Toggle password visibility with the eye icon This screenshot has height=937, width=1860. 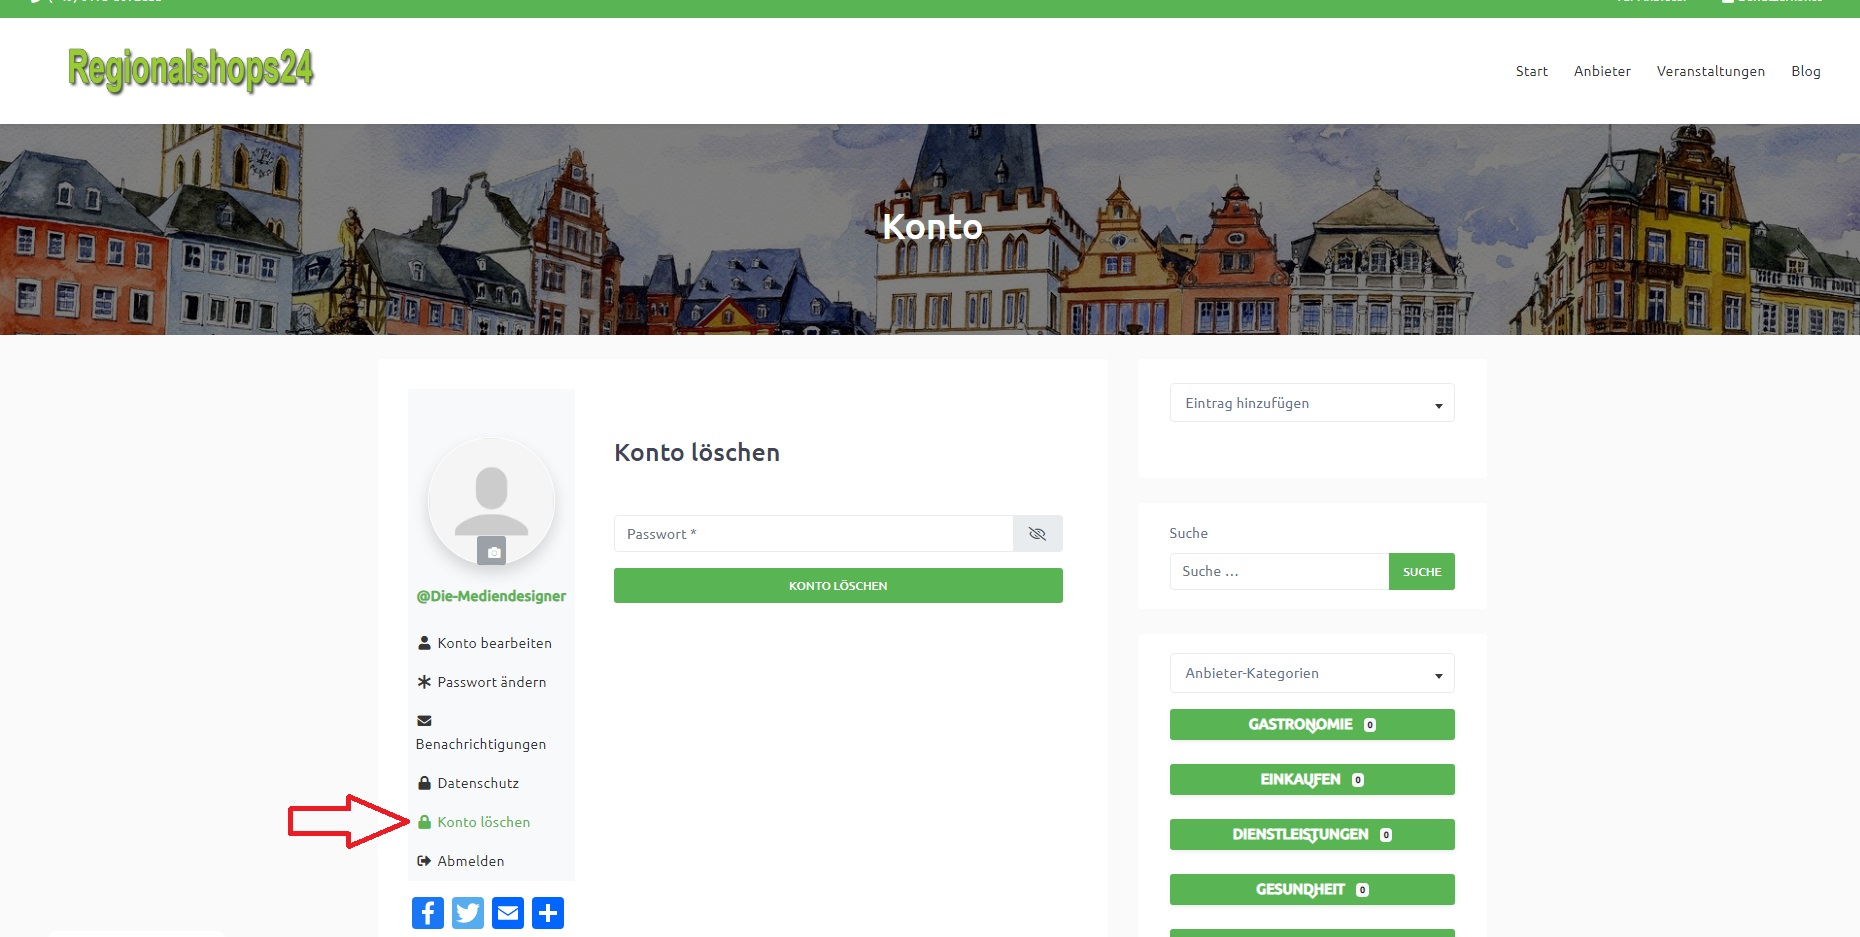click(x=1037, y=534)
